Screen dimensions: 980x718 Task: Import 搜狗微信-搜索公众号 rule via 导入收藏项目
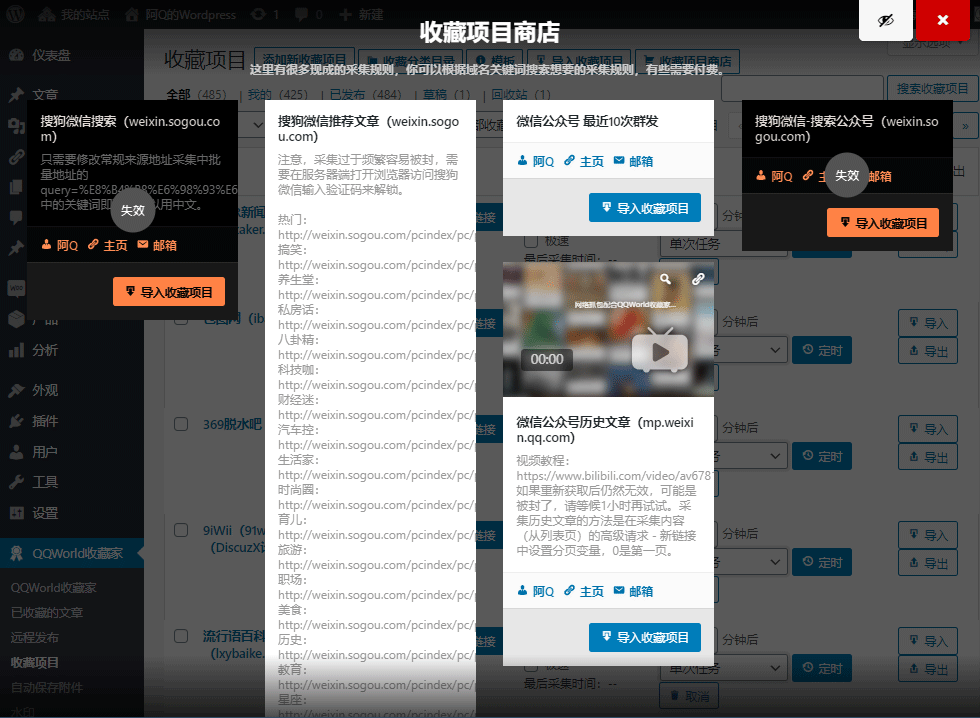click(x=882, y=223)
